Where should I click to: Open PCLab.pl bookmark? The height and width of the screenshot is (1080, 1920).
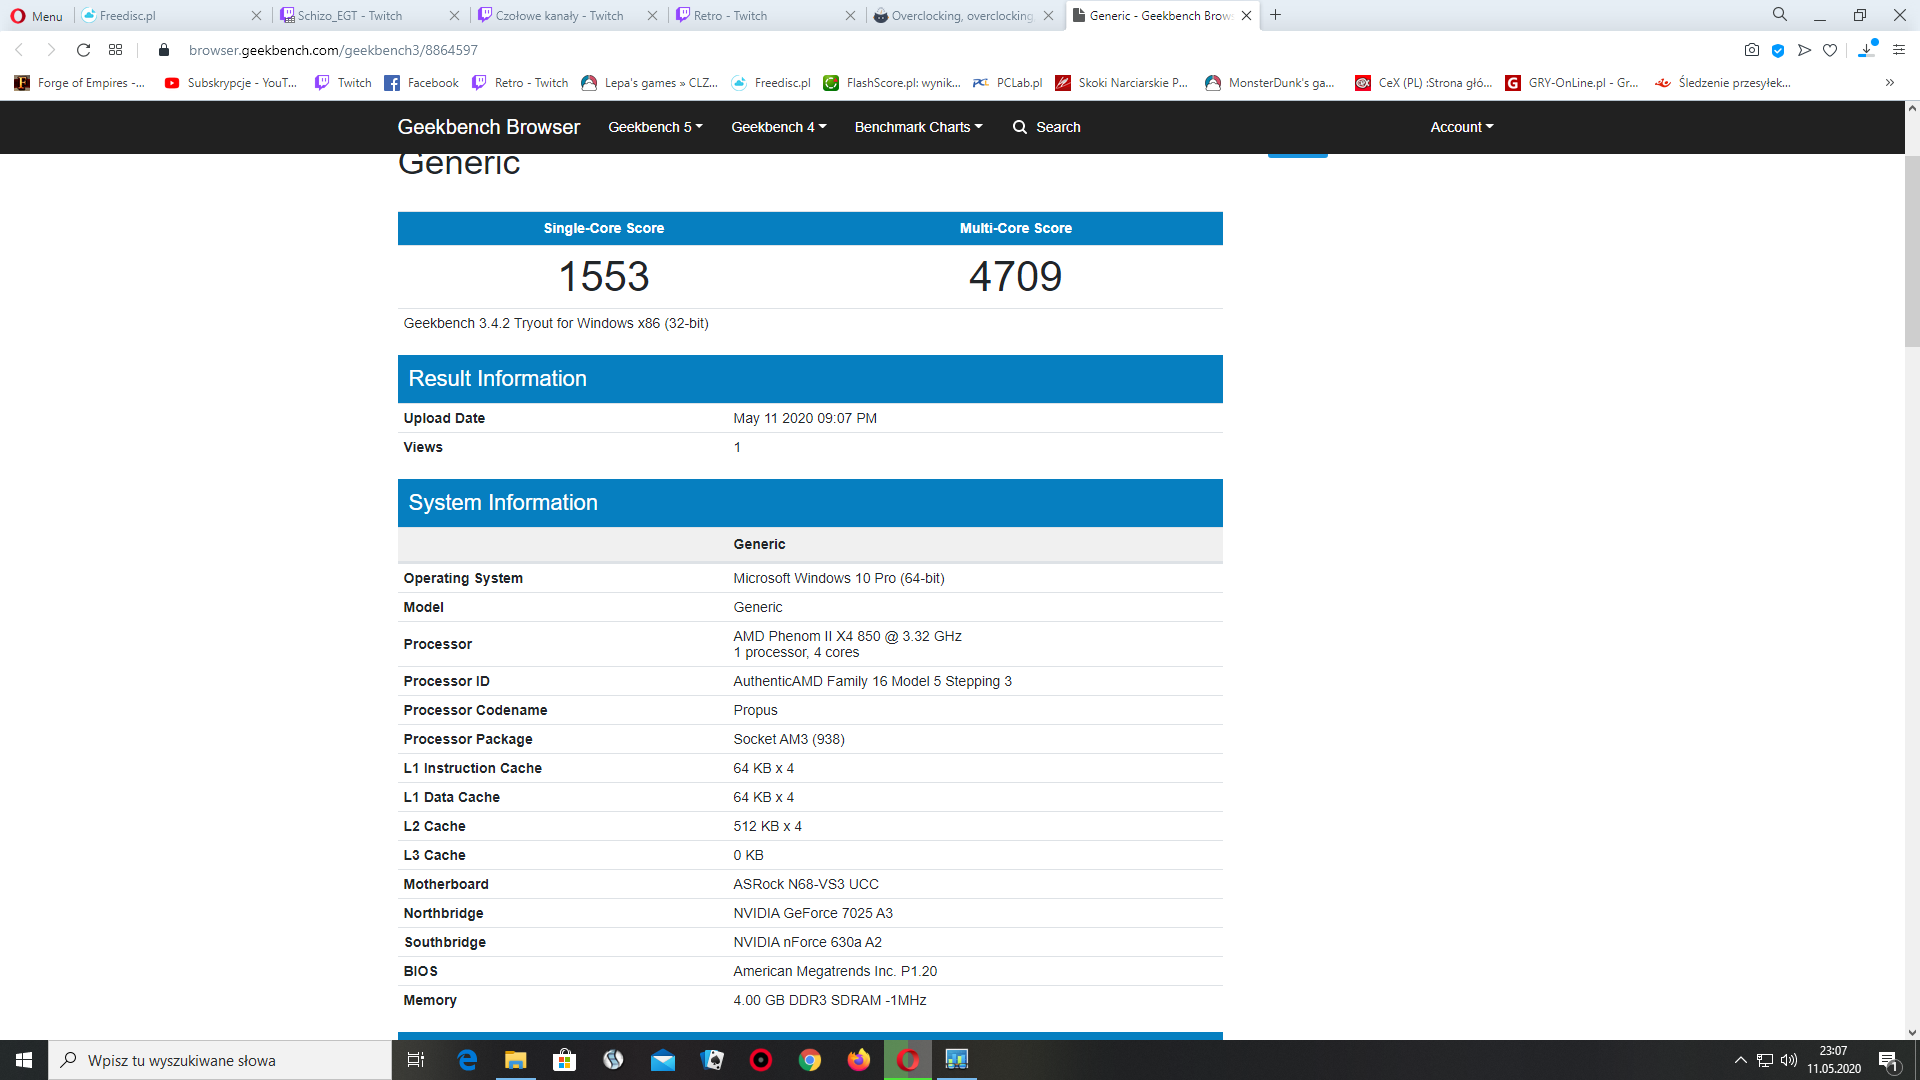point(1008,83)
